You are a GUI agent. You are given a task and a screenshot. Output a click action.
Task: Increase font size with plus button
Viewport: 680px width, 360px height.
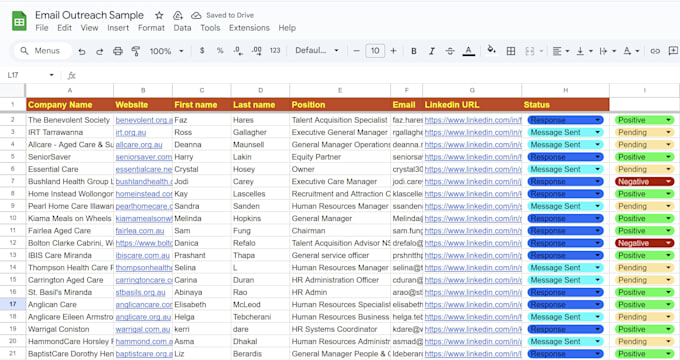pos(393,51)
